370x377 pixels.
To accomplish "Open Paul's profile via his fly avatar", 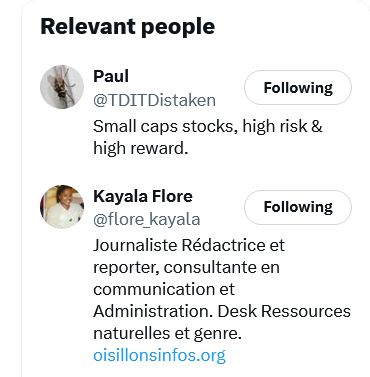I will coord(62,87).
